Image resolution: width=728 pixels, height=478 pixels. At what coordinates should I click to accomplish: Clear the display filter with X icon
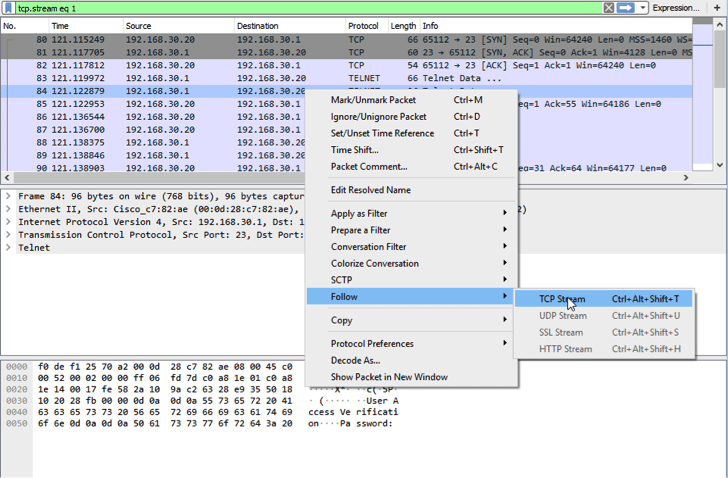[608, 7]
